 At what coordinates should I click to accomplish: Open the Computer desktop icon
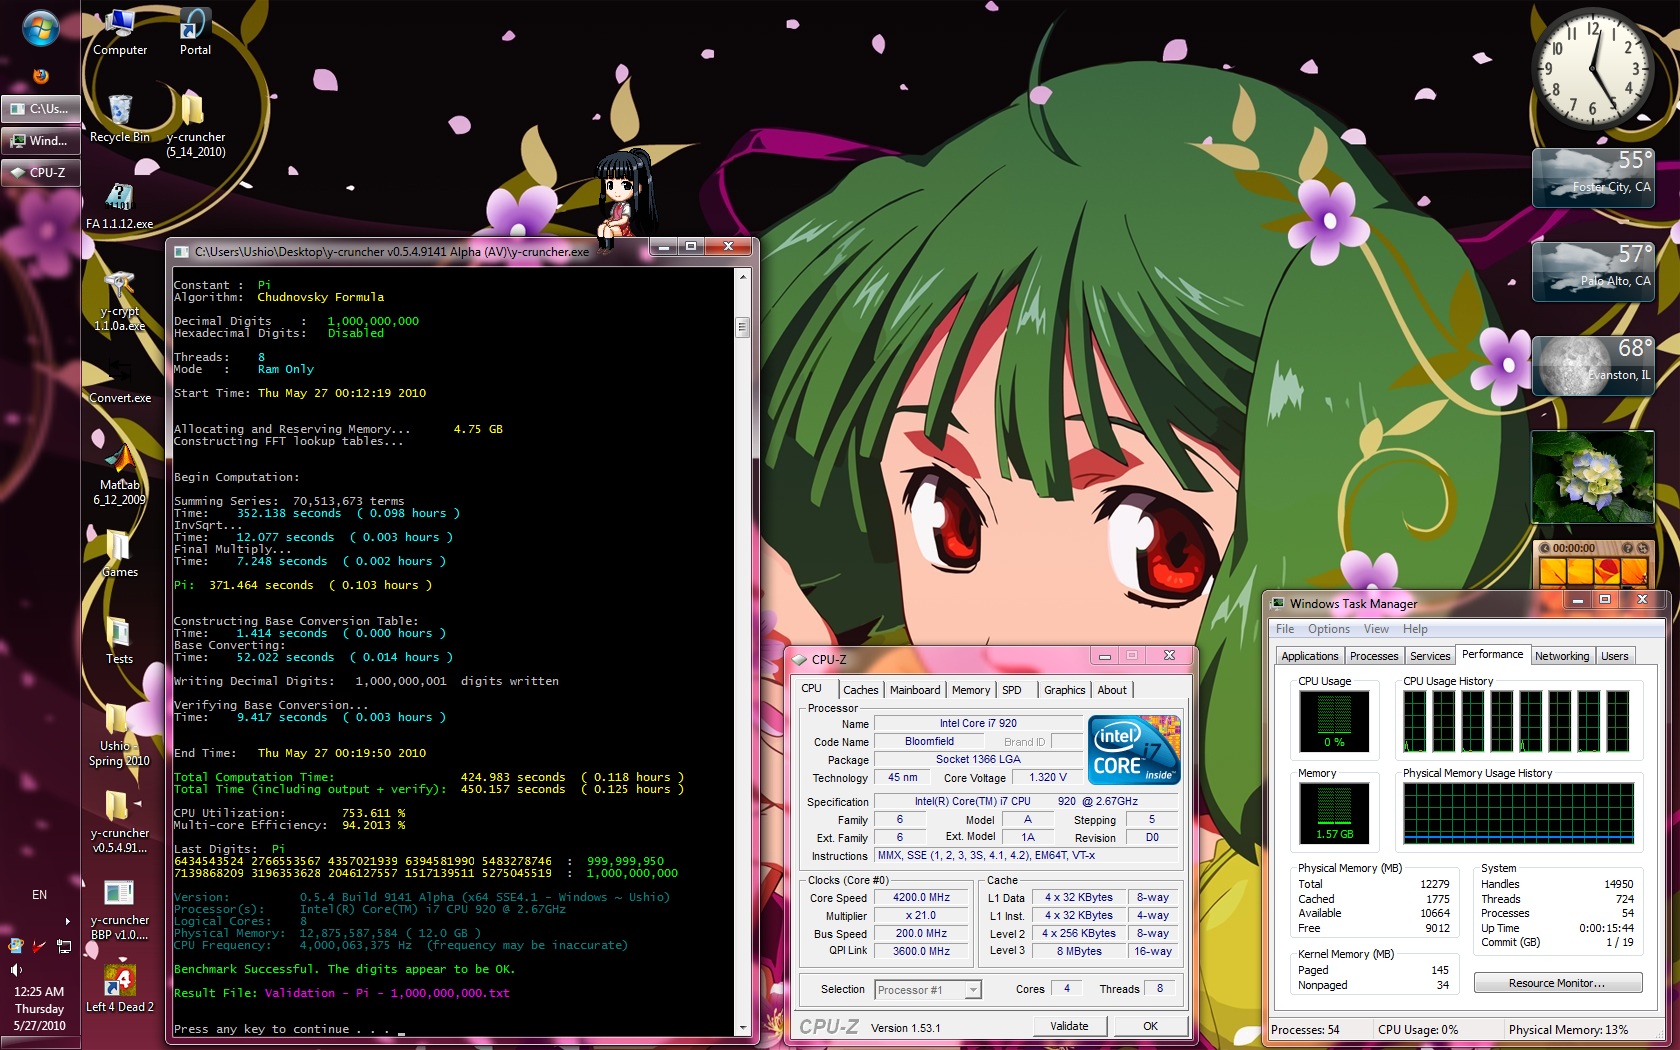point(120,32)
